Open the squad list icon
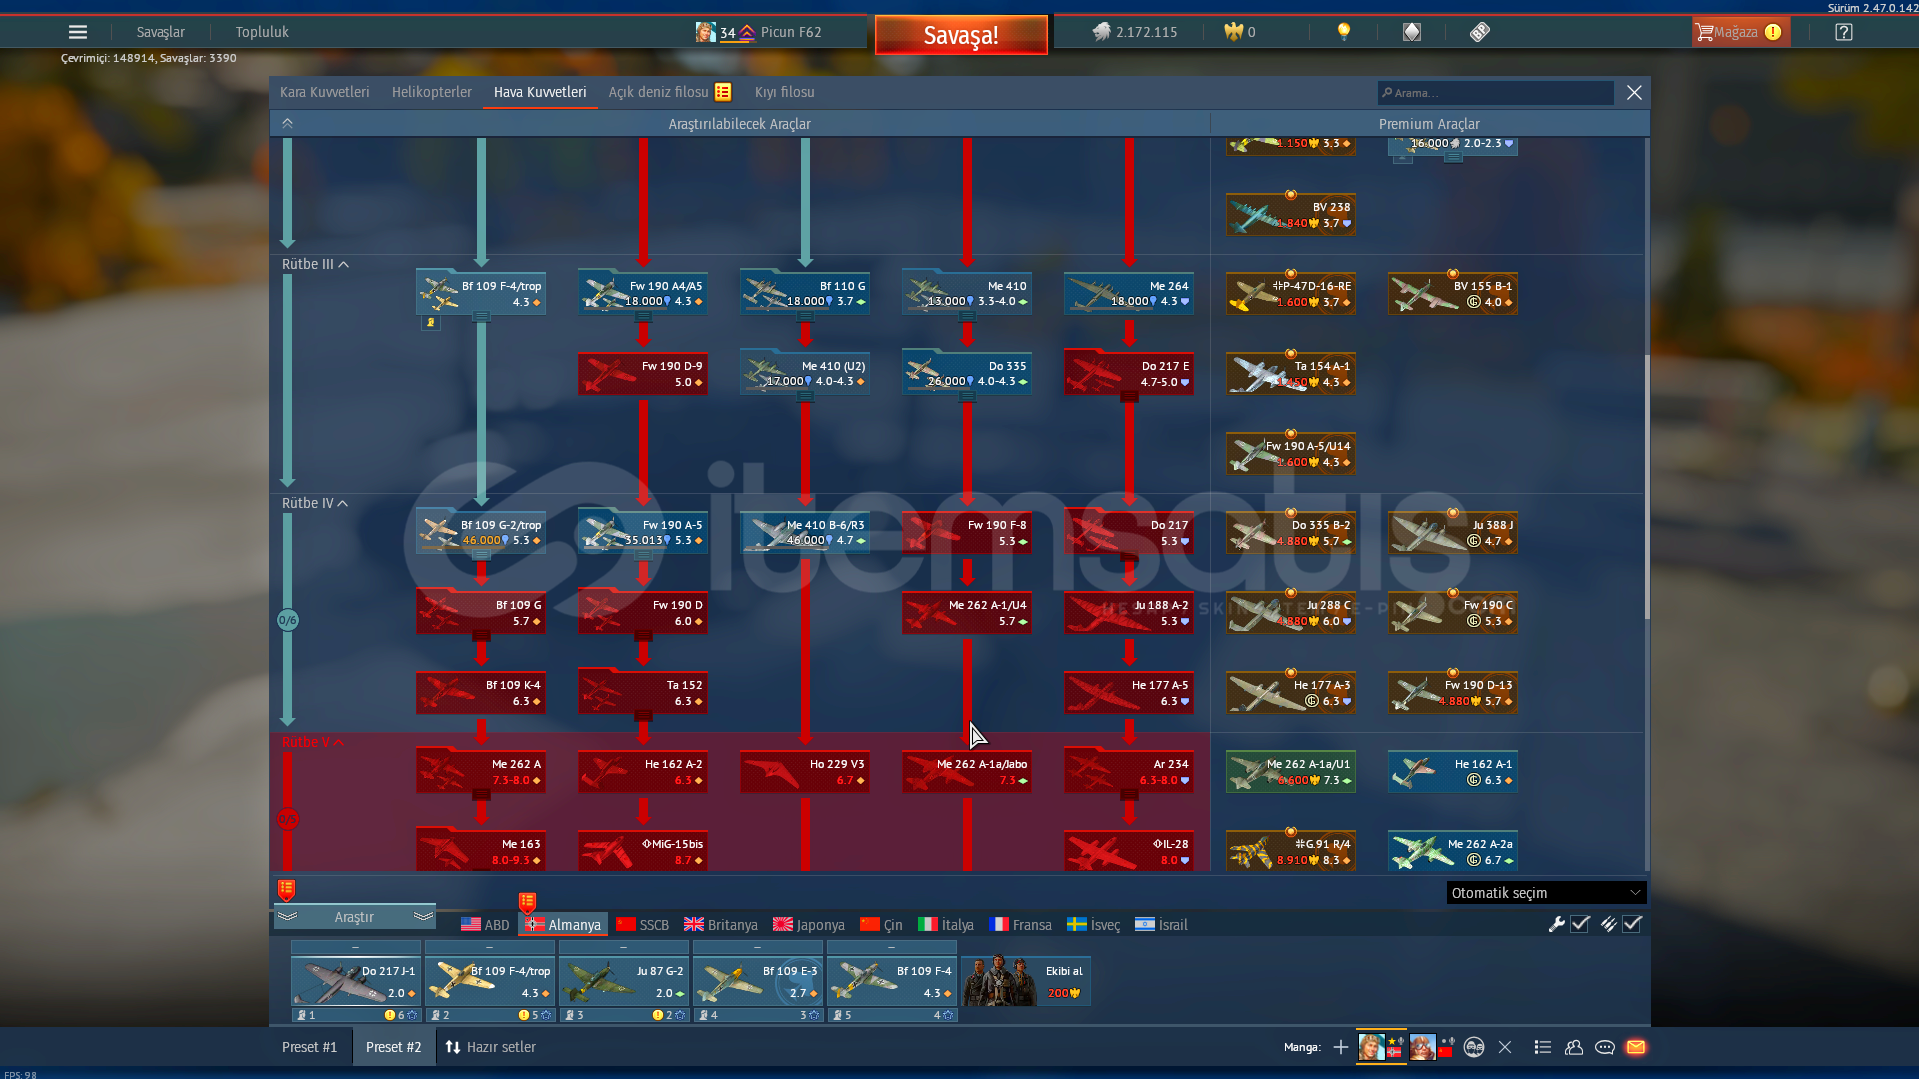Viewport: 1919px width, 1079px height. click(x=1543, y=1047)
